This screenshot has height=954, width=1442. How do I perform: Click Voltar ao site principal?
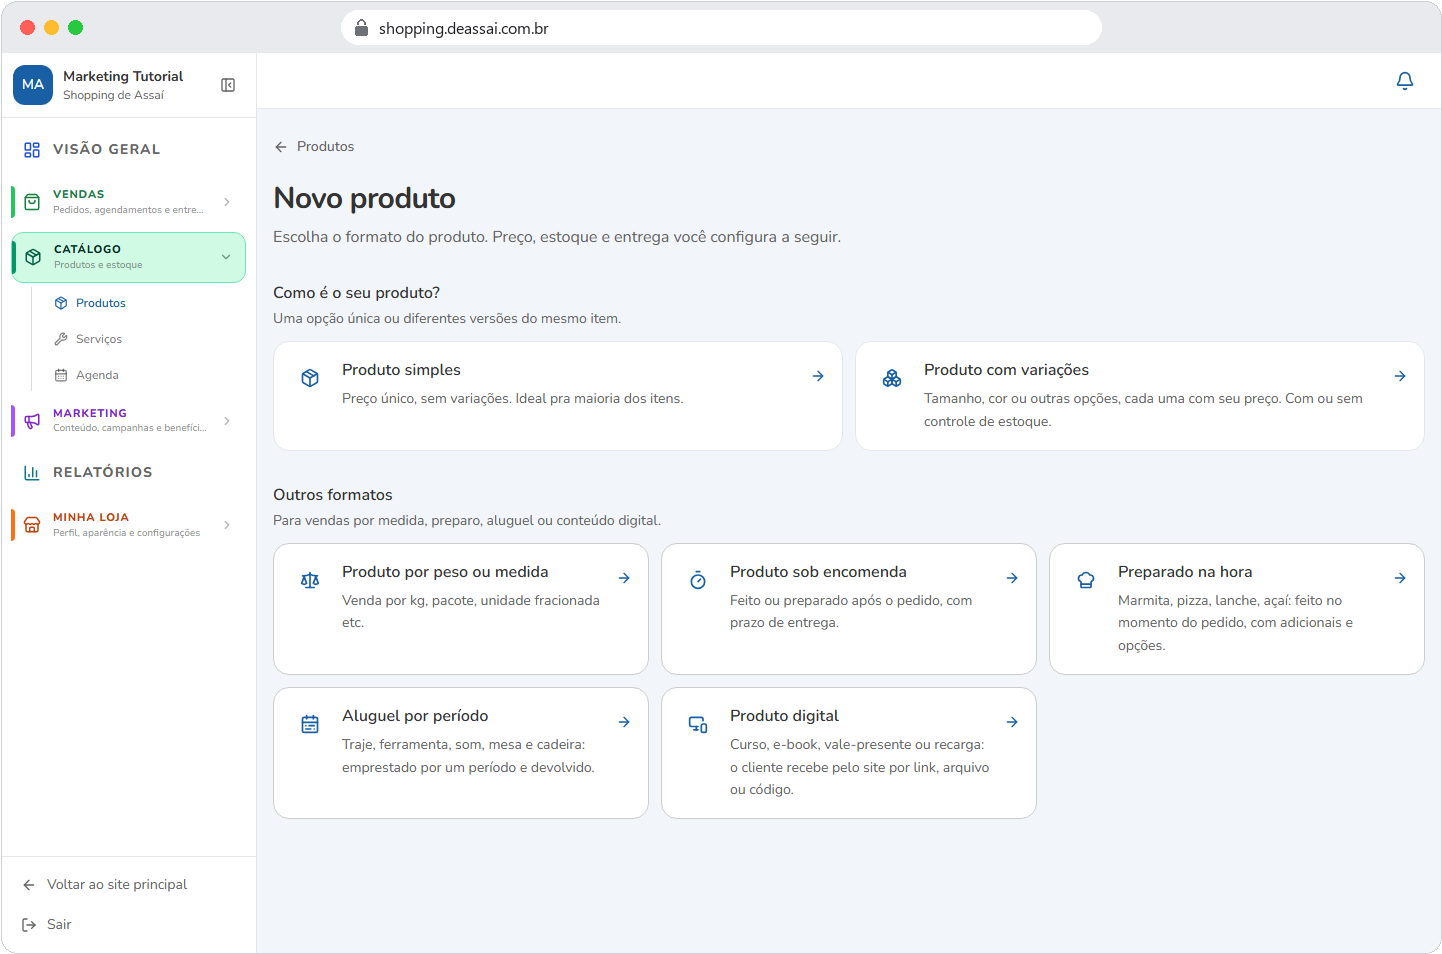[x=117, y=885]
